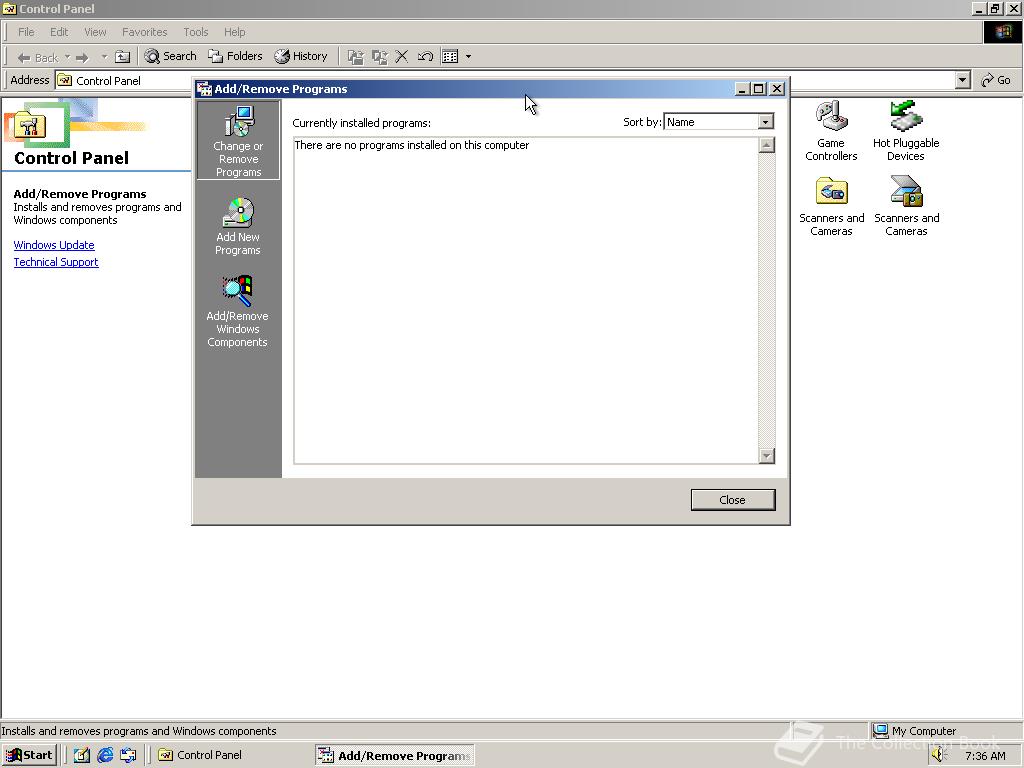Open the Forward history dropdown arrow
The width and height of the screenshot is (1024, 768).
click(x=103, y=57)
